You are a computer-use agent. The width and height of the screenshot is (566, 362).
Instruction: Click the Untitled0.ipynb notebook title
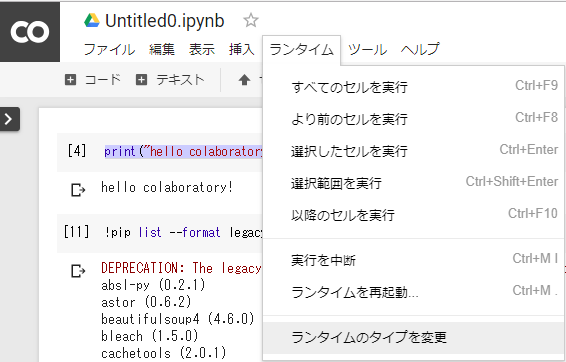[165, 21]
